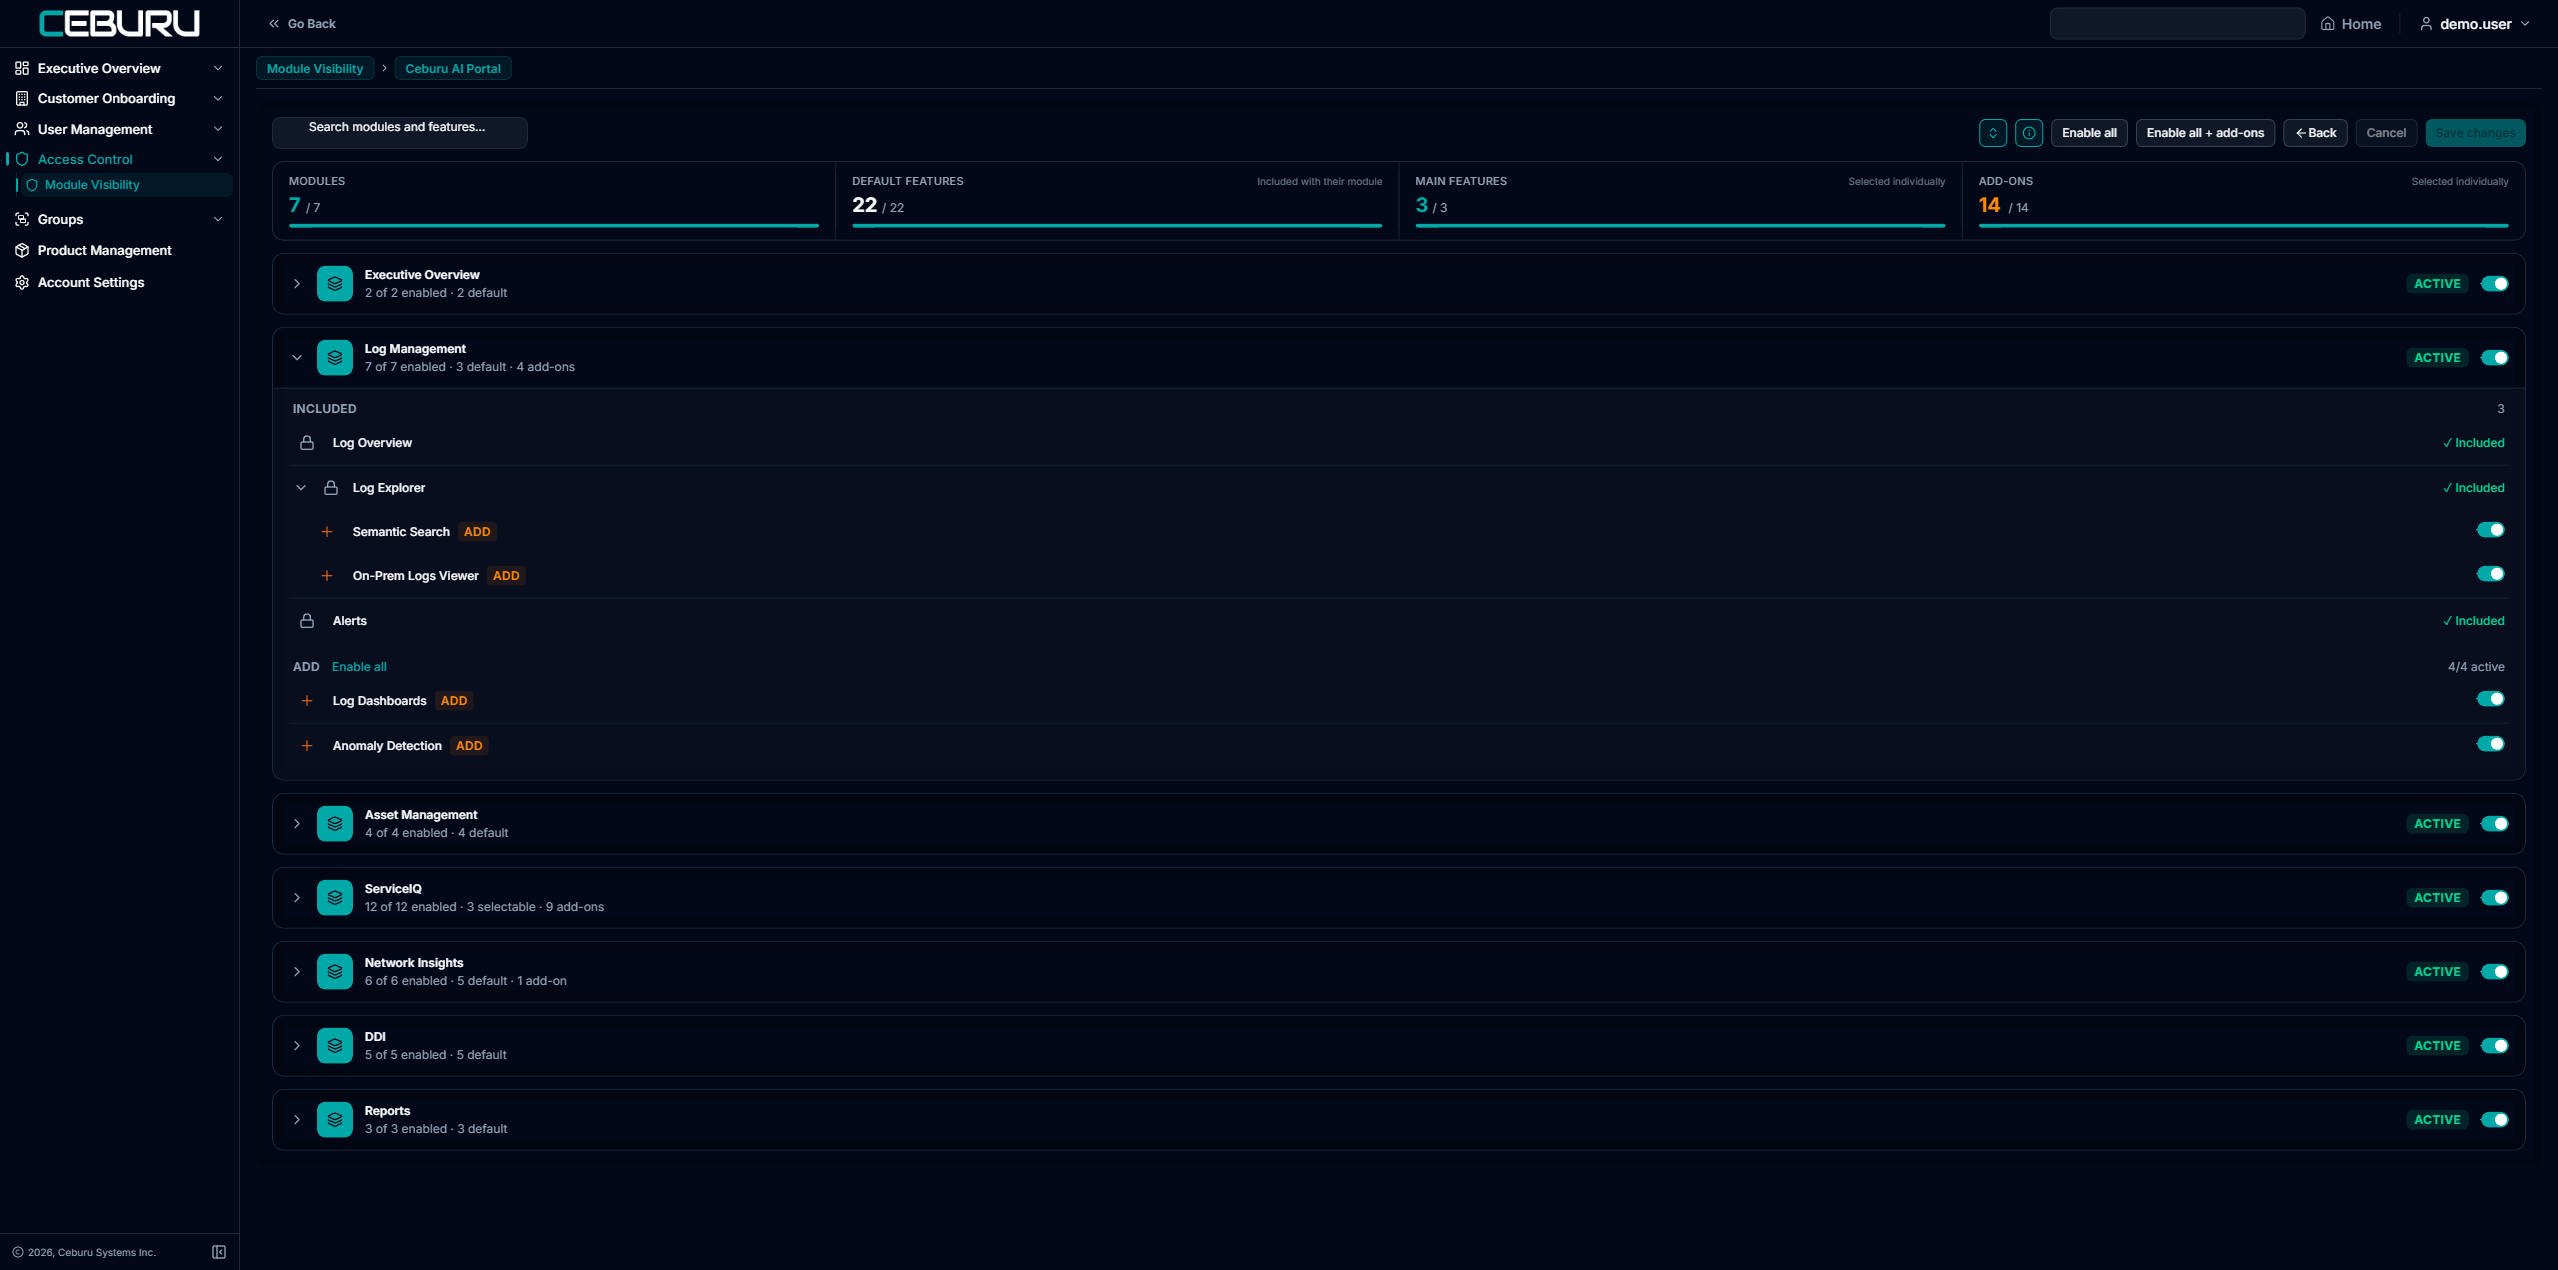The height and width of the screenshot is (1270, 2558).
Task: Click the lock icon beside Log Overview
Action: tap(307, 443)
